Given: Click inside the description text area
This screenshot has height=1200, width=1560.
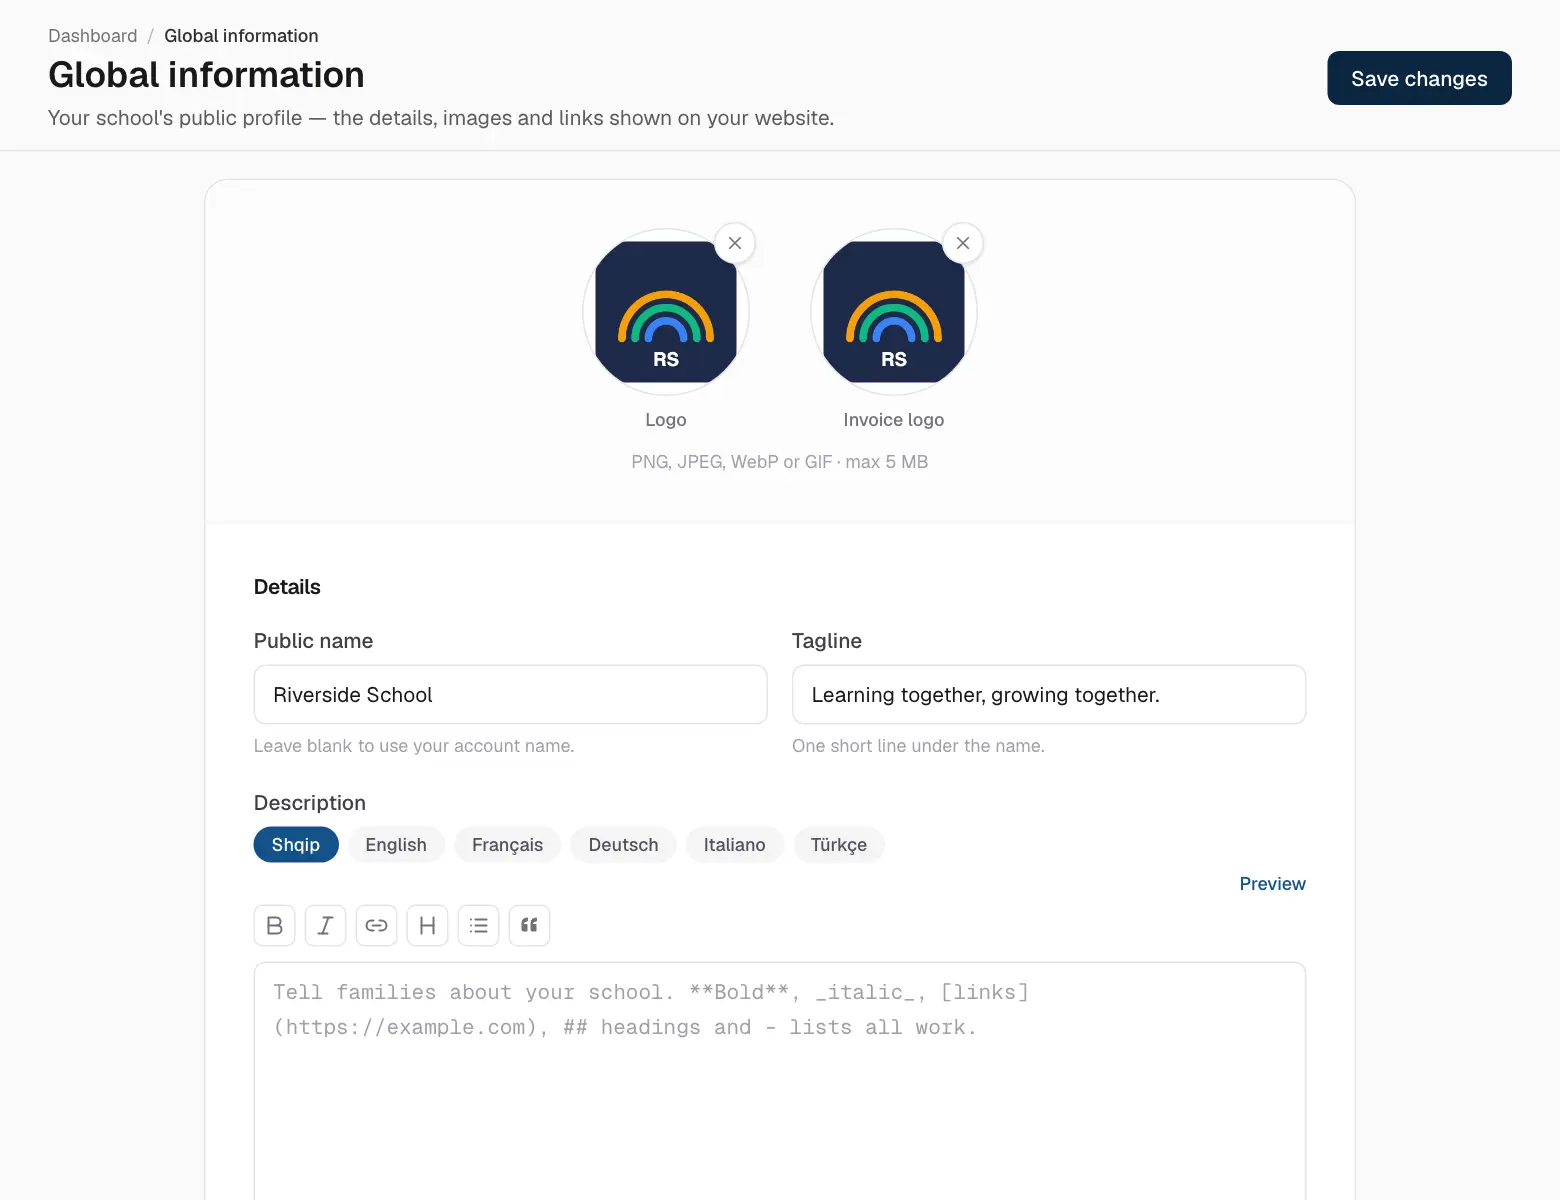Looking at the screenshot, I should tap(780, 1080).
